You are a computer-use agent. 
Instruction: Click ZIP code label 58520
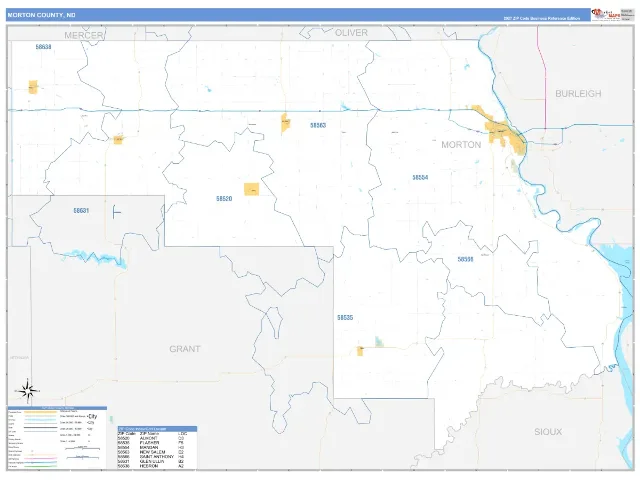tap(224, 198)
